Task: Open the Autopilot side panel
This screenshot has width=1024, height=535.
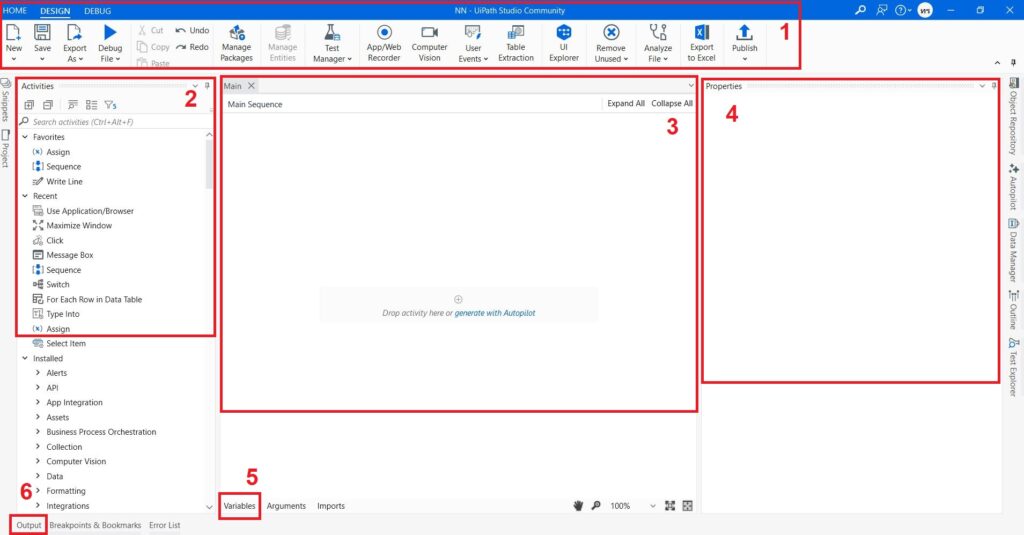Action: coord(1014,186)
